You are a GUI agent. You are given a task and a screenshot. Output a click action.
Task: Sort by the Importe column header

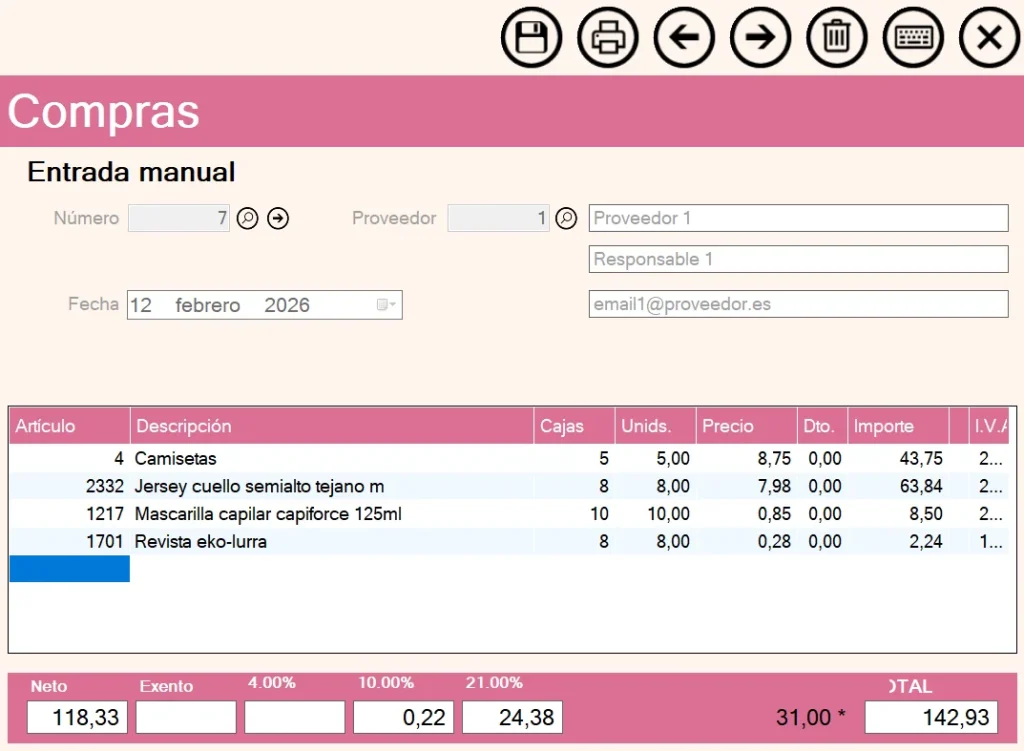[897, 426]
